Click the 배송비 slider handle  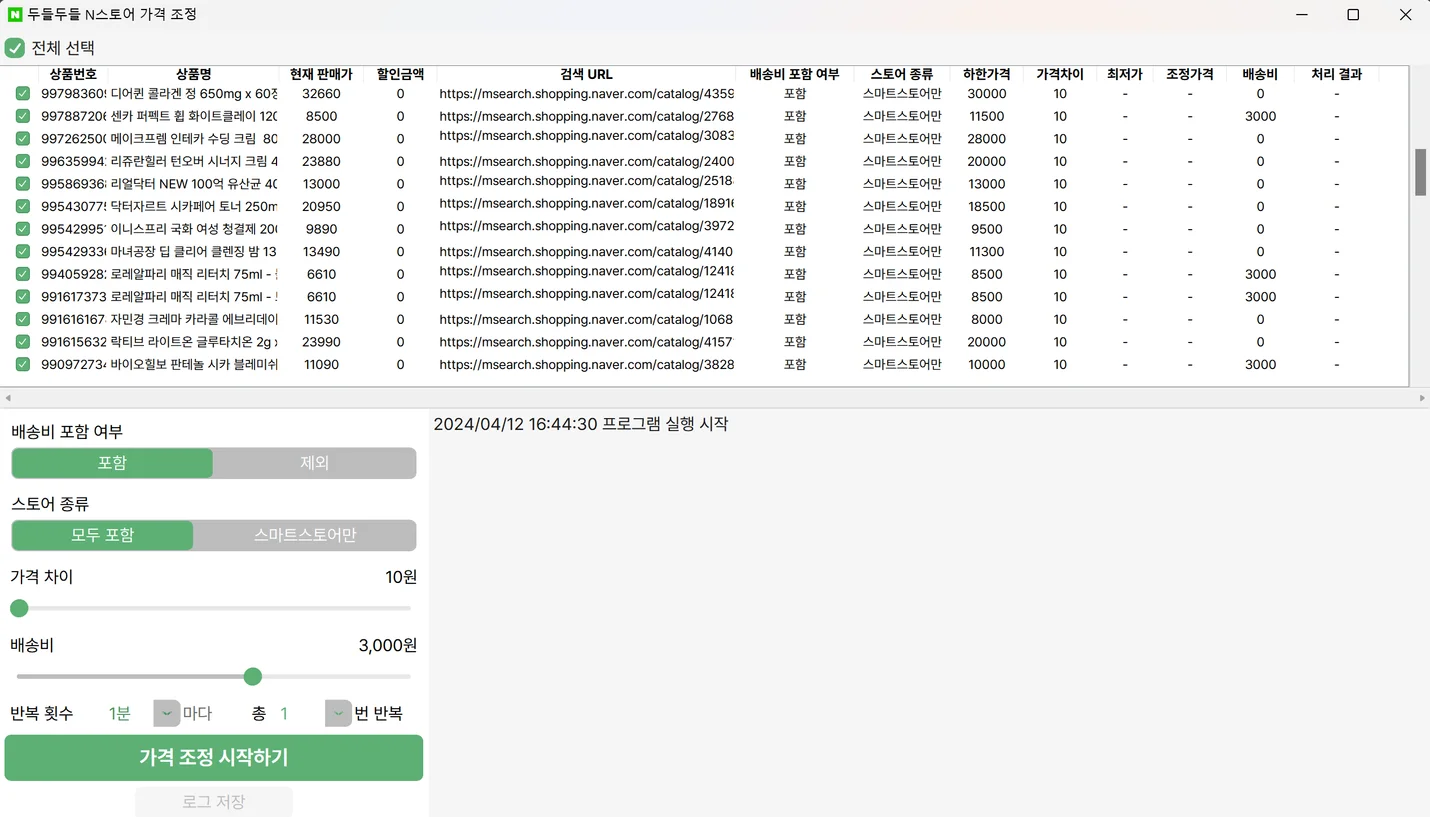coord(253,677)
